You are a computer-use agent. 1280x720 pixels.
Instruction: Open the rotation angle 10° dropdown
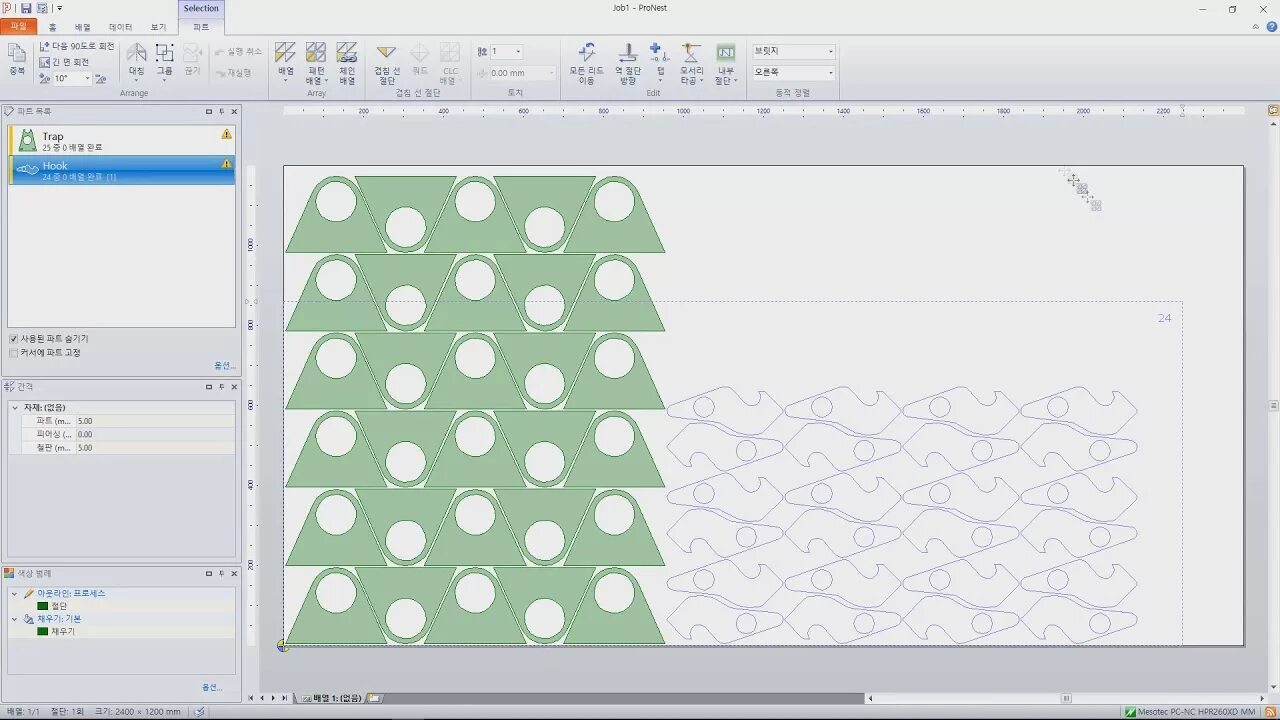(x=88, y=78)
